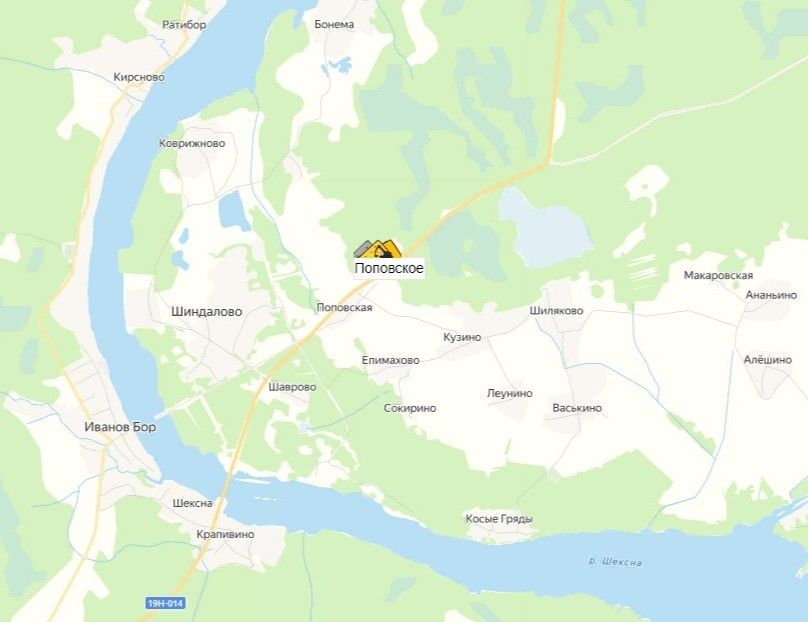Image resolution: width=808 pixels, height=622 pixels.
Task: Select the Поповское place label
Action: point(389,268)
